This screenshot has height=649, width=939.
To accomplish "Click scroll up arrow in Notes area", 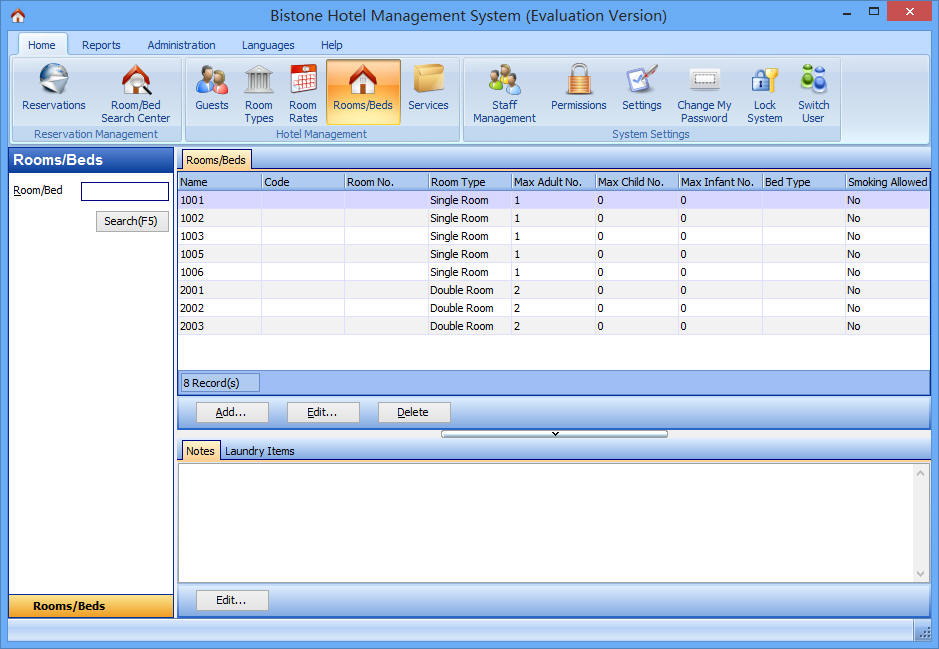I will click(x=920, y=473).
